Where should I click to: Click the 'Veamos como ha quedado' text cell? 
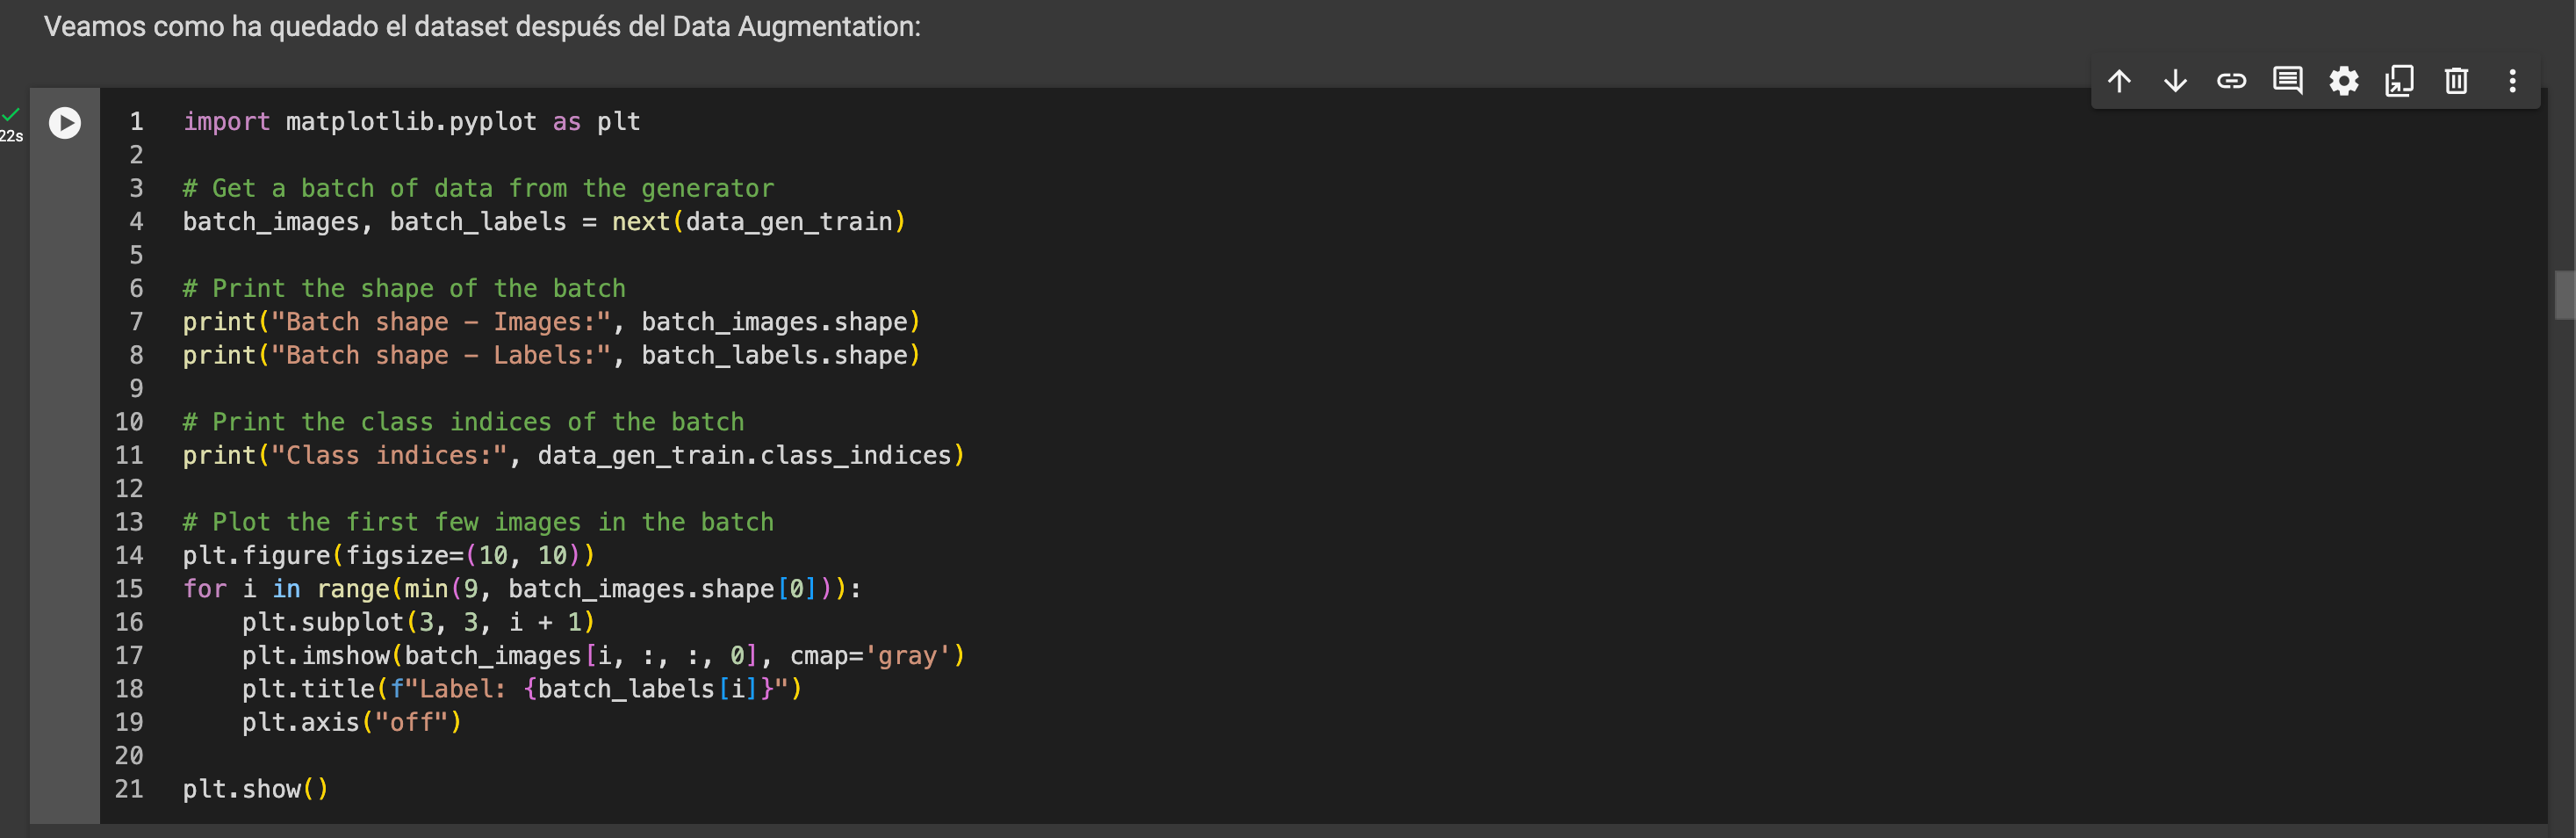pyautogui.click(x=482, y=26)
